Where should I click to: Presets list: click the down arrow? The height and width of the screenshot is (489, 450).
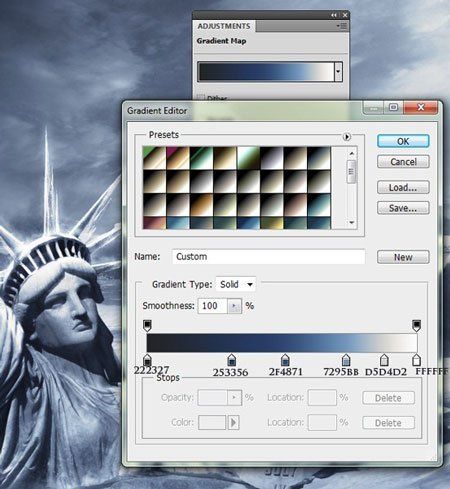coord(351,222)
